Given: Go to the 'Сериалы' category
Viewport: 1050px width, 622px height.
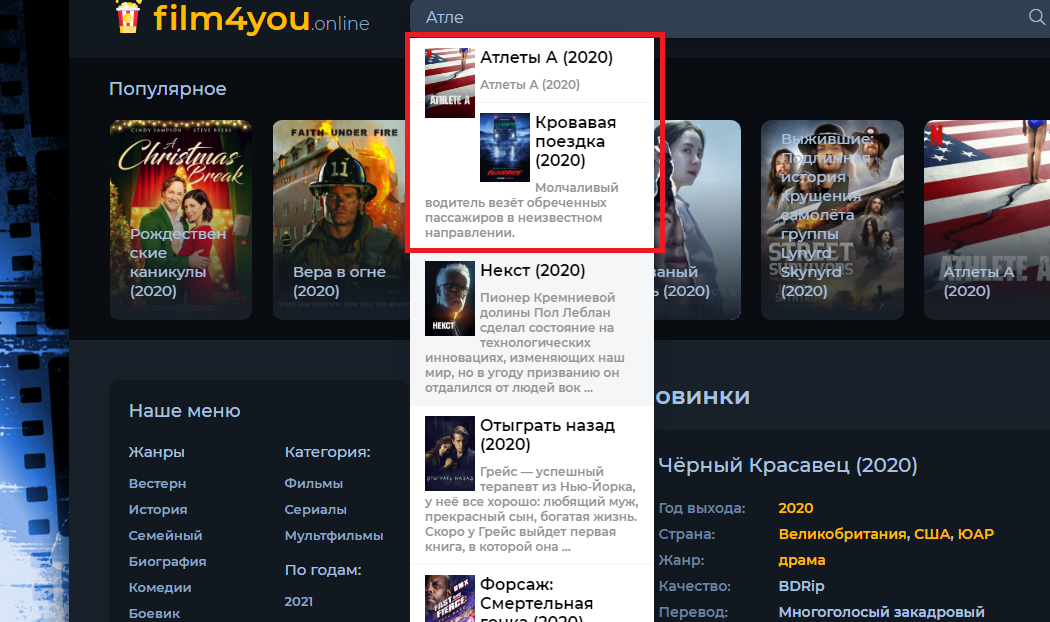Looking at the screenshot, I should click(315, 510).
